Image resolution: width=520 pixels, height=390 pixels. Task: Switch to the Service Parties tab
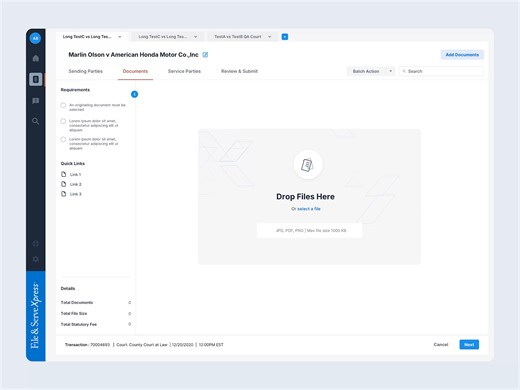[184, 71]
